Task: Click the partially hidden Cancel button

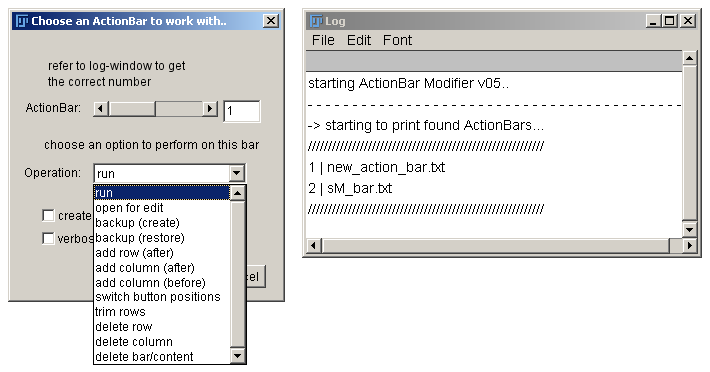Action: (255, 277)
